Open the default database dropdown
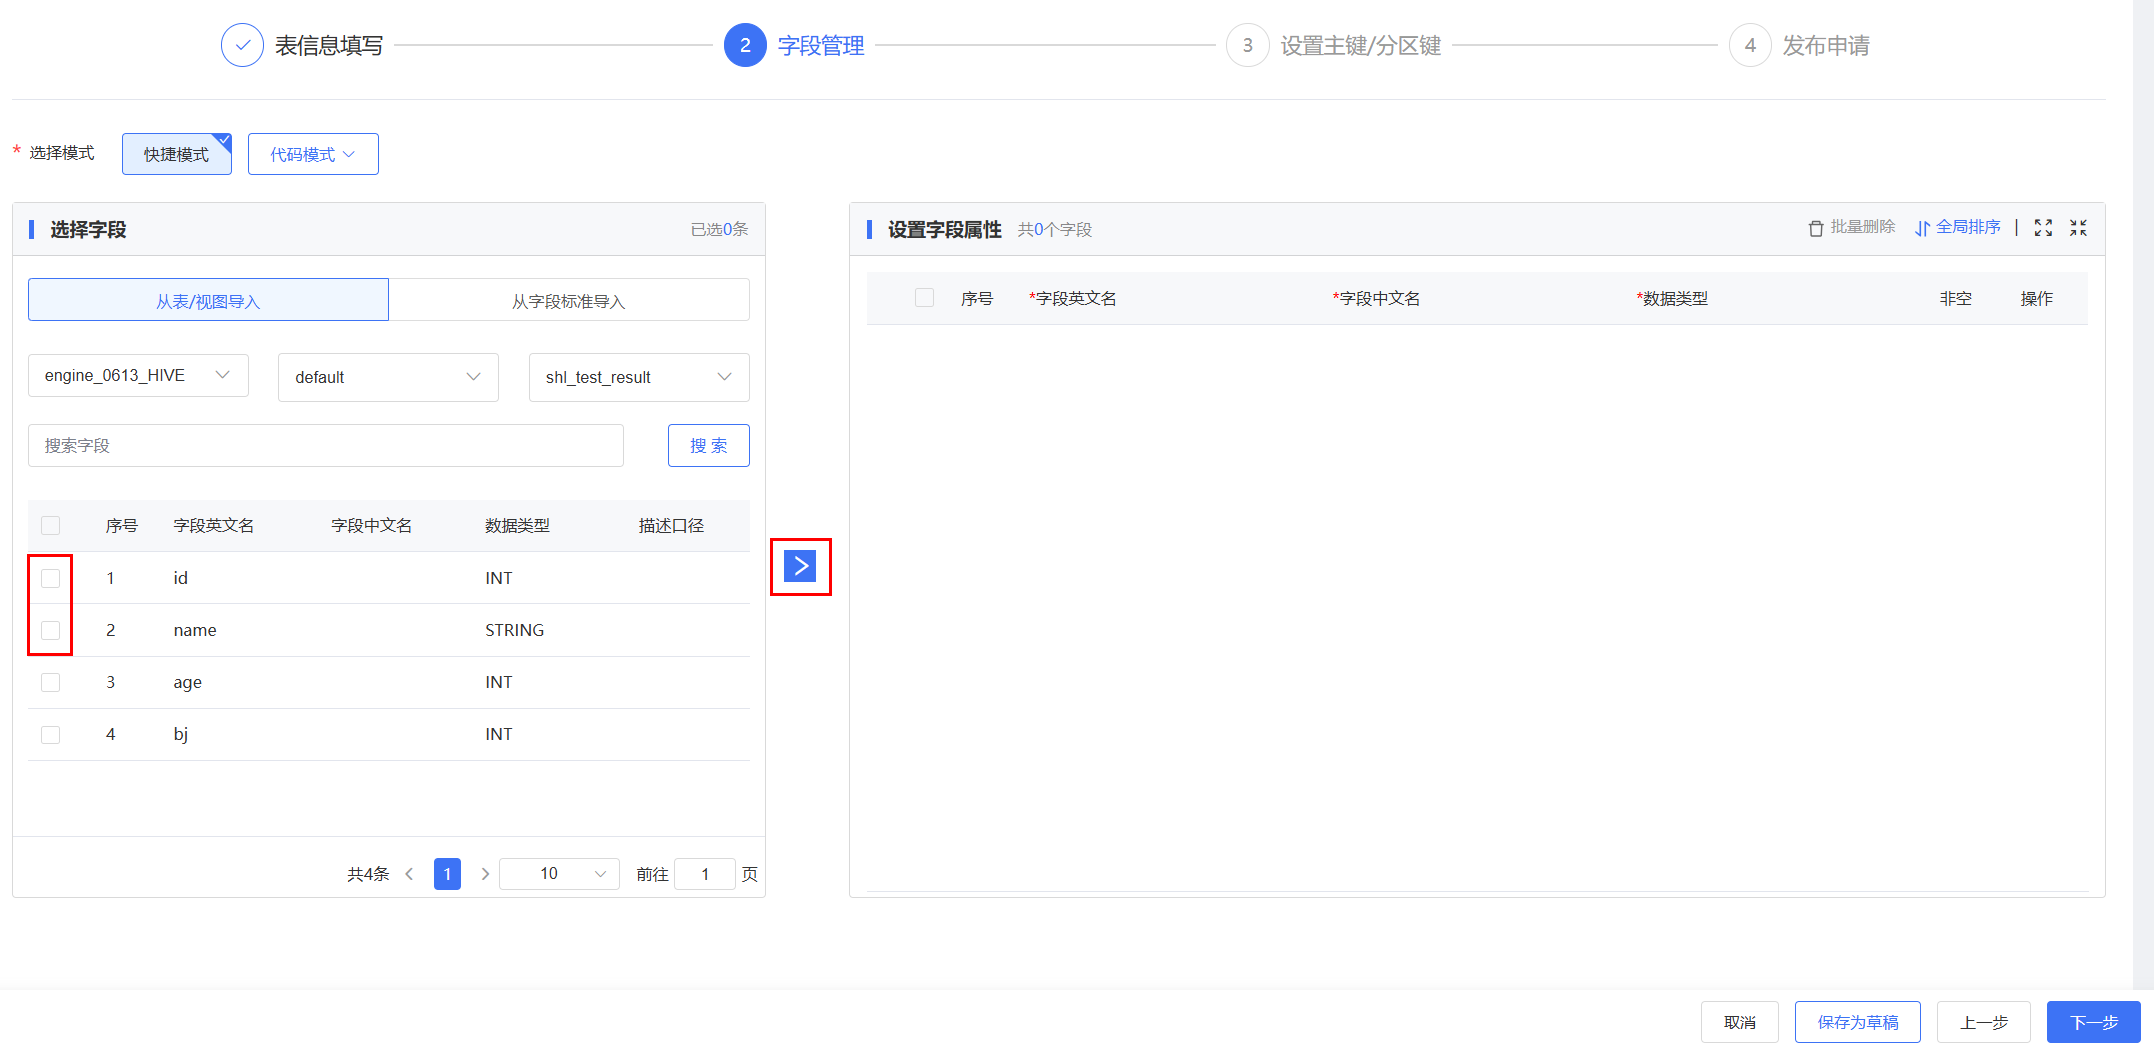 [x=388, y=377]
